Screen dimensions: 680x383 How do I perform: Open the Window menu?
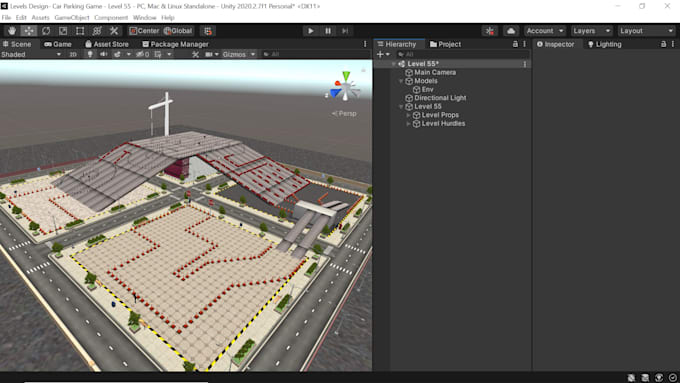[144, 18]
